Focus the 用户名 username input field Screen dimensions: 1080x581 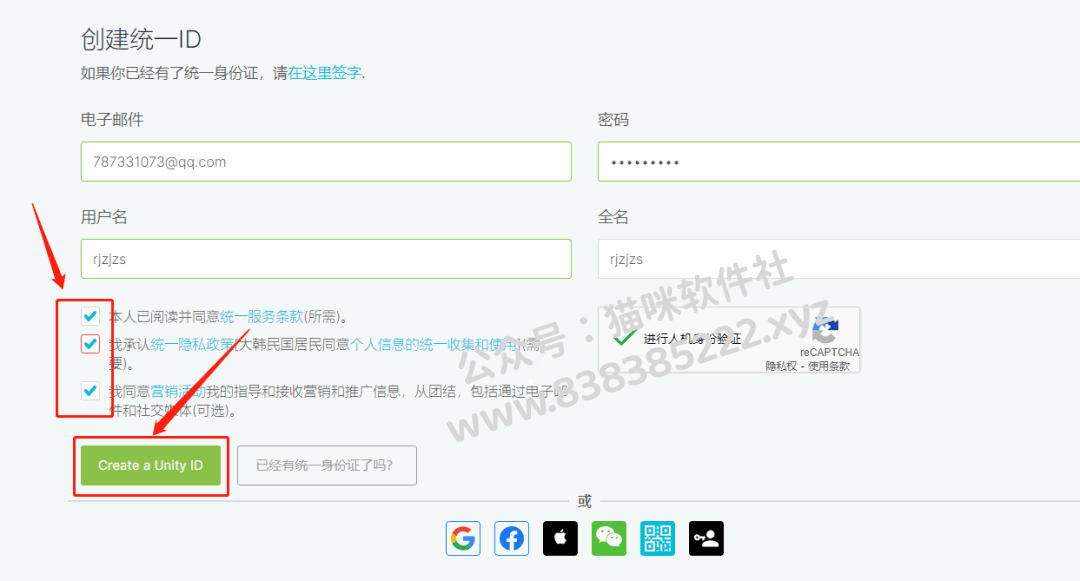[326, 259]
